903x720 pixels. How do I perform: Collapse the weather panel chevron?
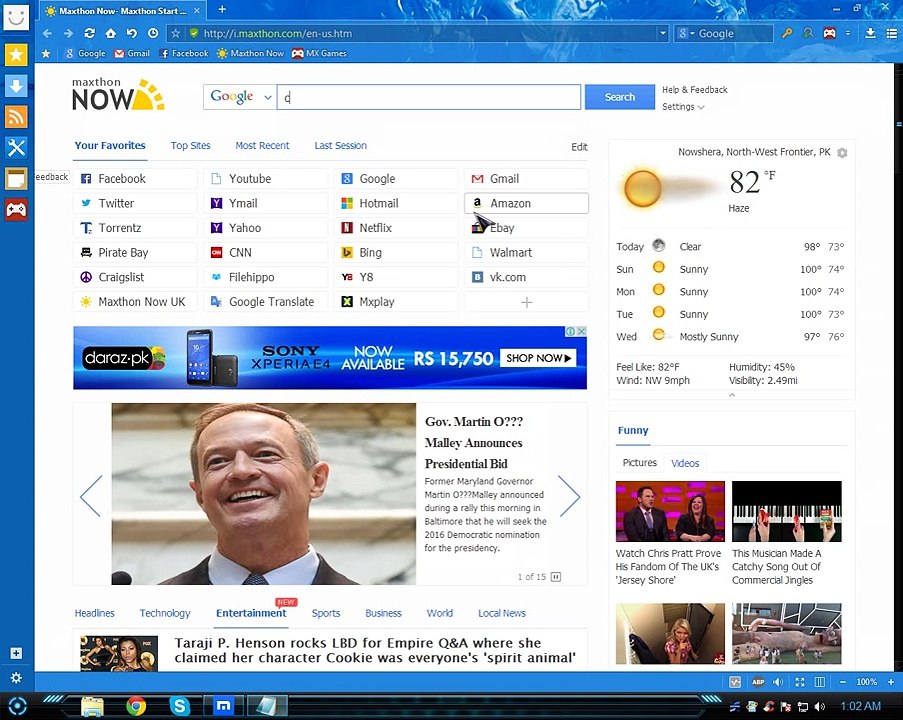[x=732, y=395]
